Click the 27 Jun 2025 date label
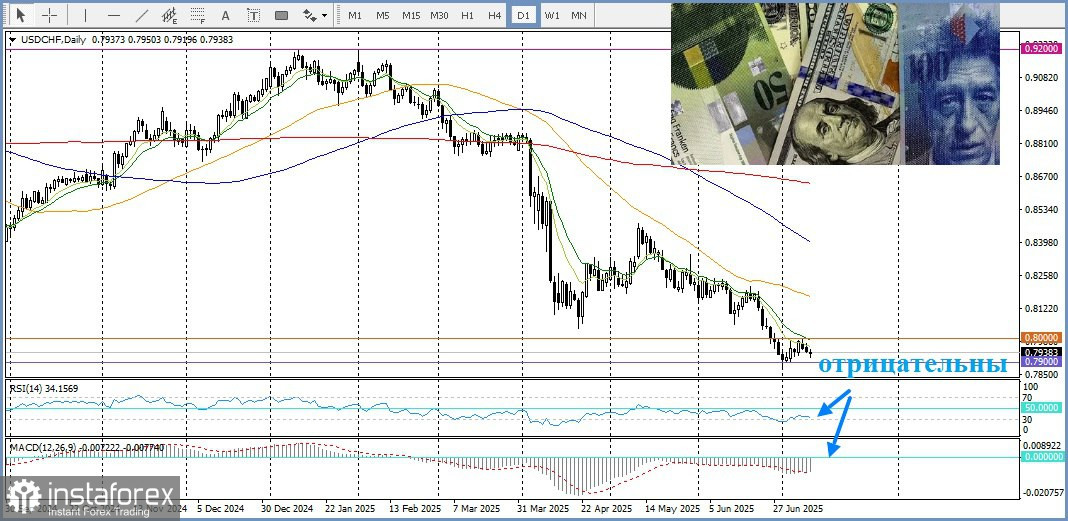The width and height of the screenshot is (1068, 521). pos(798,509)
